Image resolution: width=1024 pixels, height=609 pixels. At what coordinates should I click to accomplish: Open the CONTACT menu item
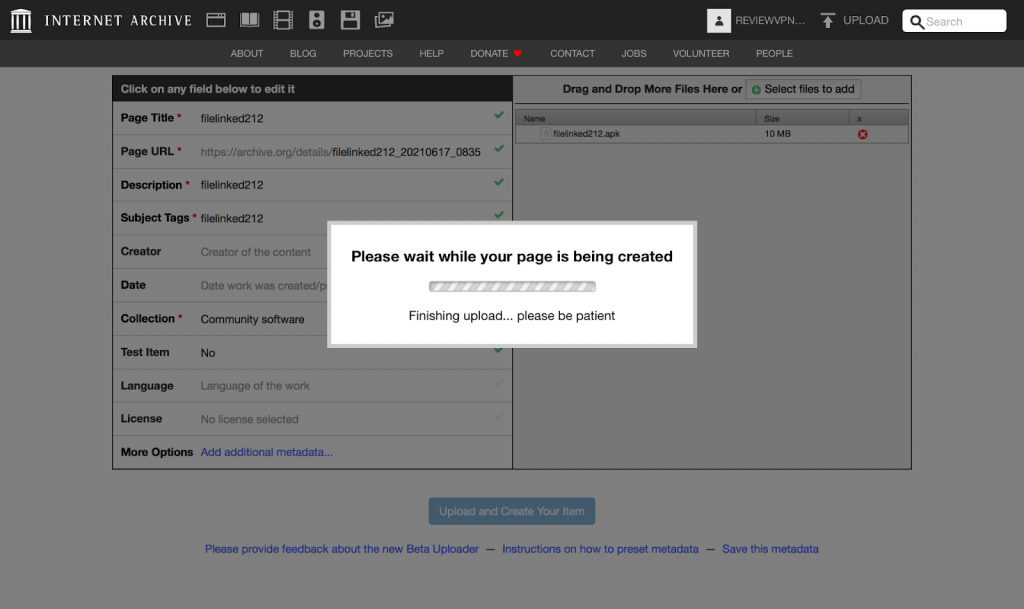[x=572, y=54]
